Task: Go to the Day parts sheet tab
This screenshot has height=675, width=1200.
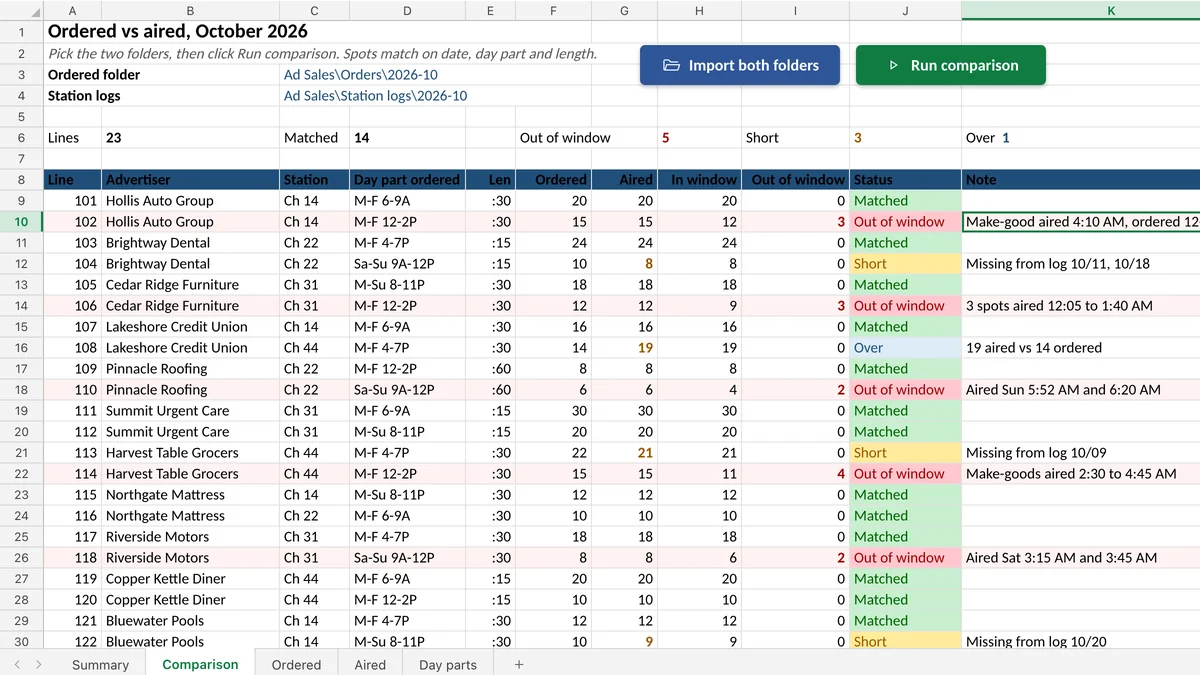Action: 448,664
